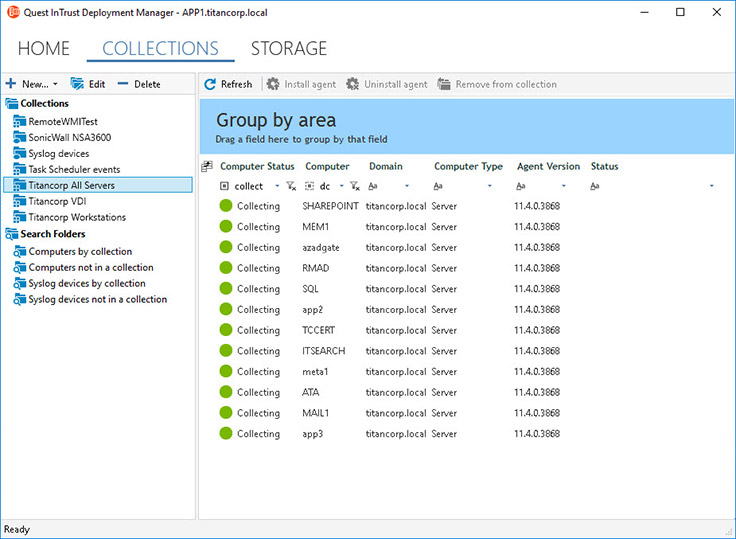Open the New dropdown menu

pos(55,84)
